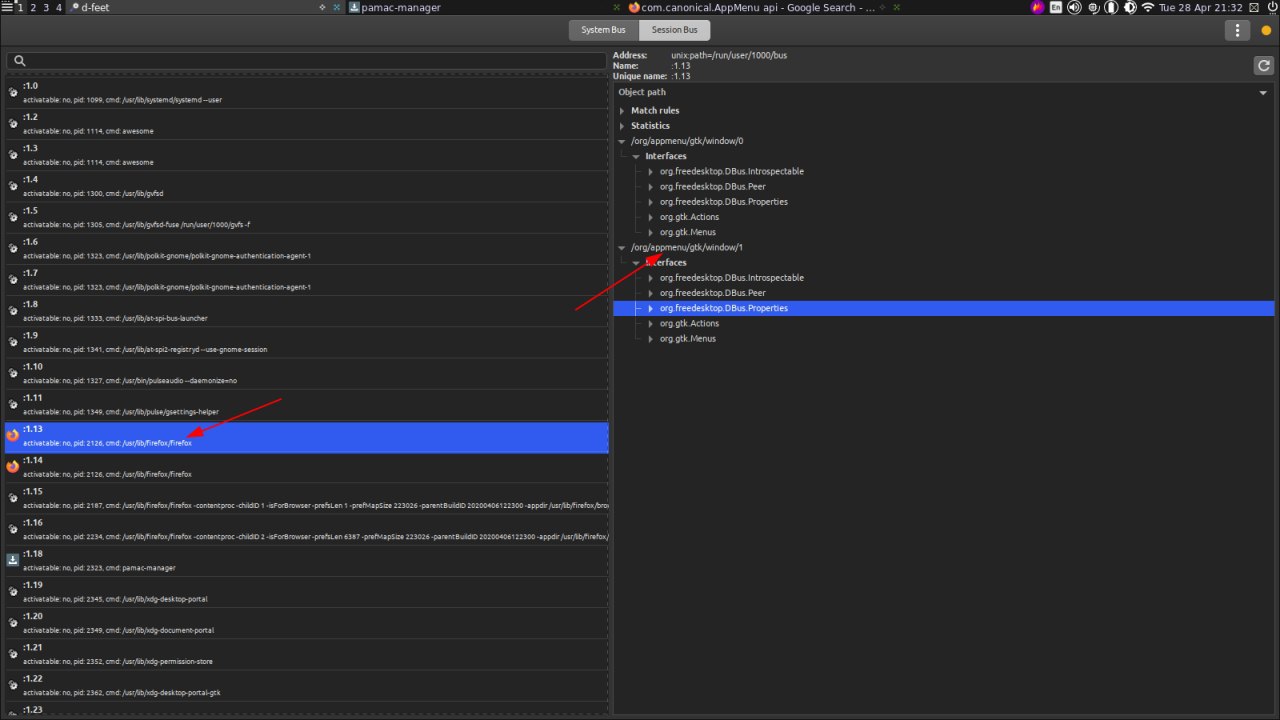Screen dimensions: 1280x720
Task: Switch to workspace tag 3
Action: click(46, 7)
